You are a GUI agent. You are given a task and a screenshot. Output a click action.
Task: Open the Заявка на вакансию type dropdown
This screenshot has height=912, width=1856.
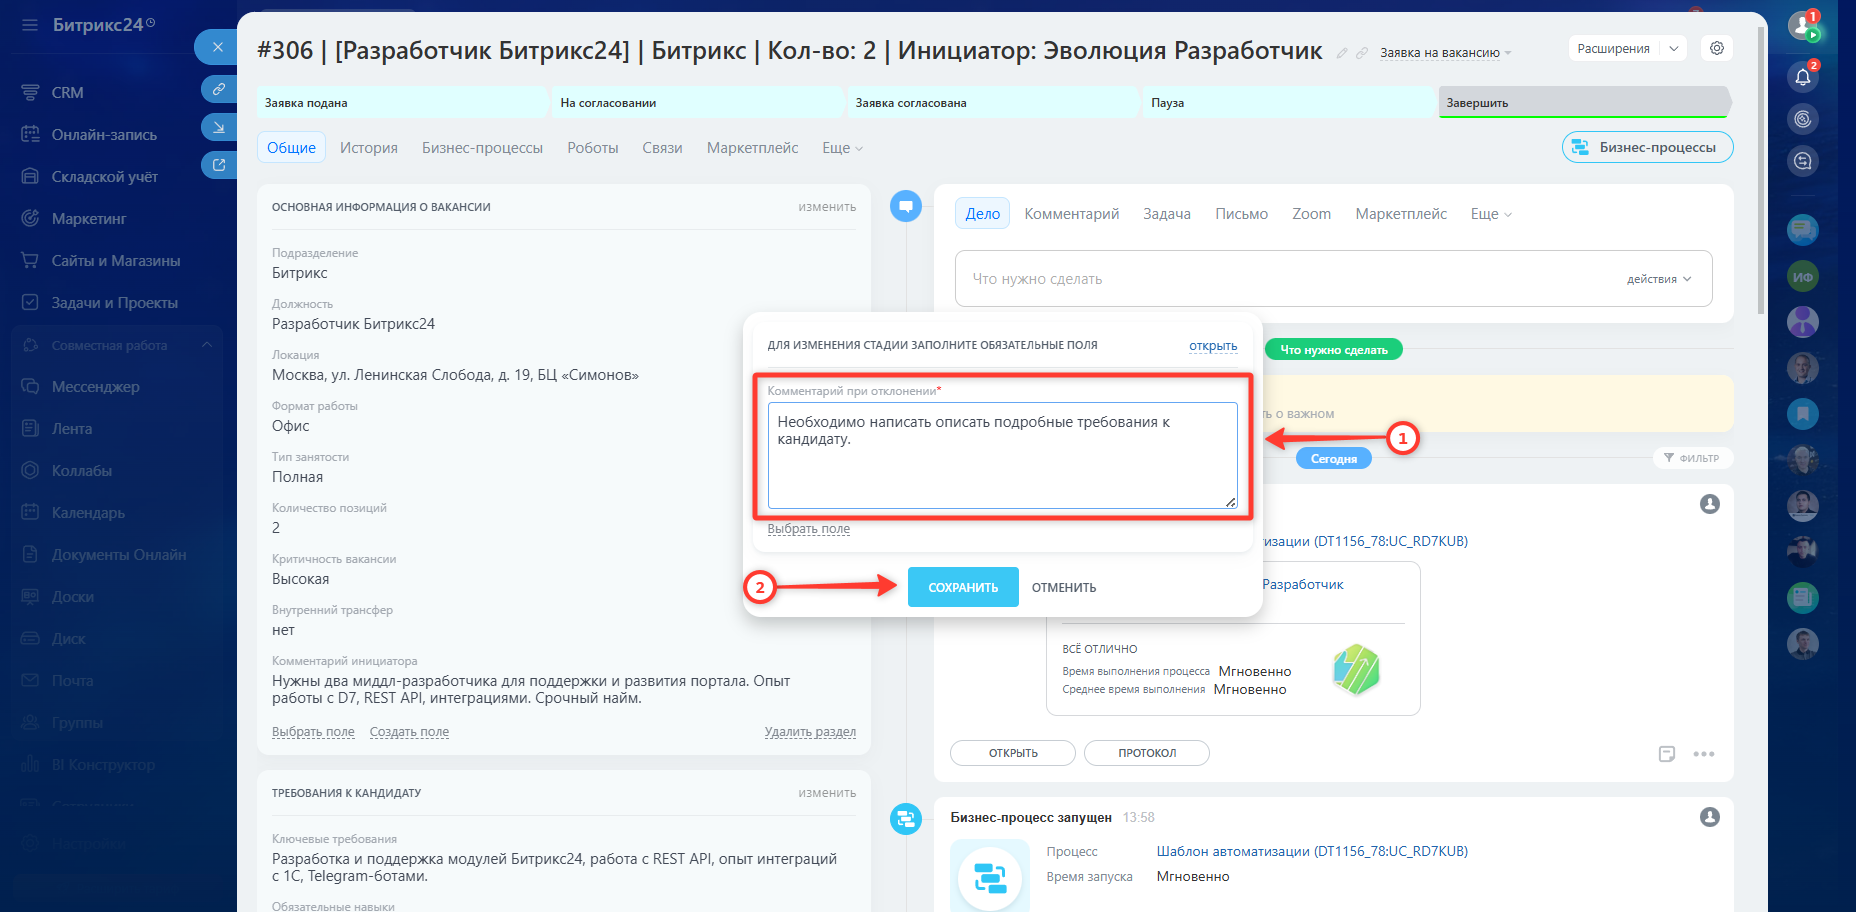click(x=1445, y=53)
